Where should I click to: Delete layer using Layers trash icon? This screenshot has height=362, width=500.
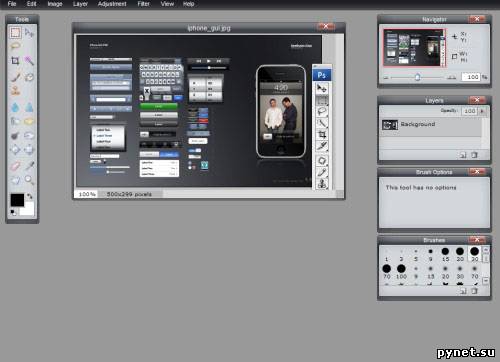[474, 155]
